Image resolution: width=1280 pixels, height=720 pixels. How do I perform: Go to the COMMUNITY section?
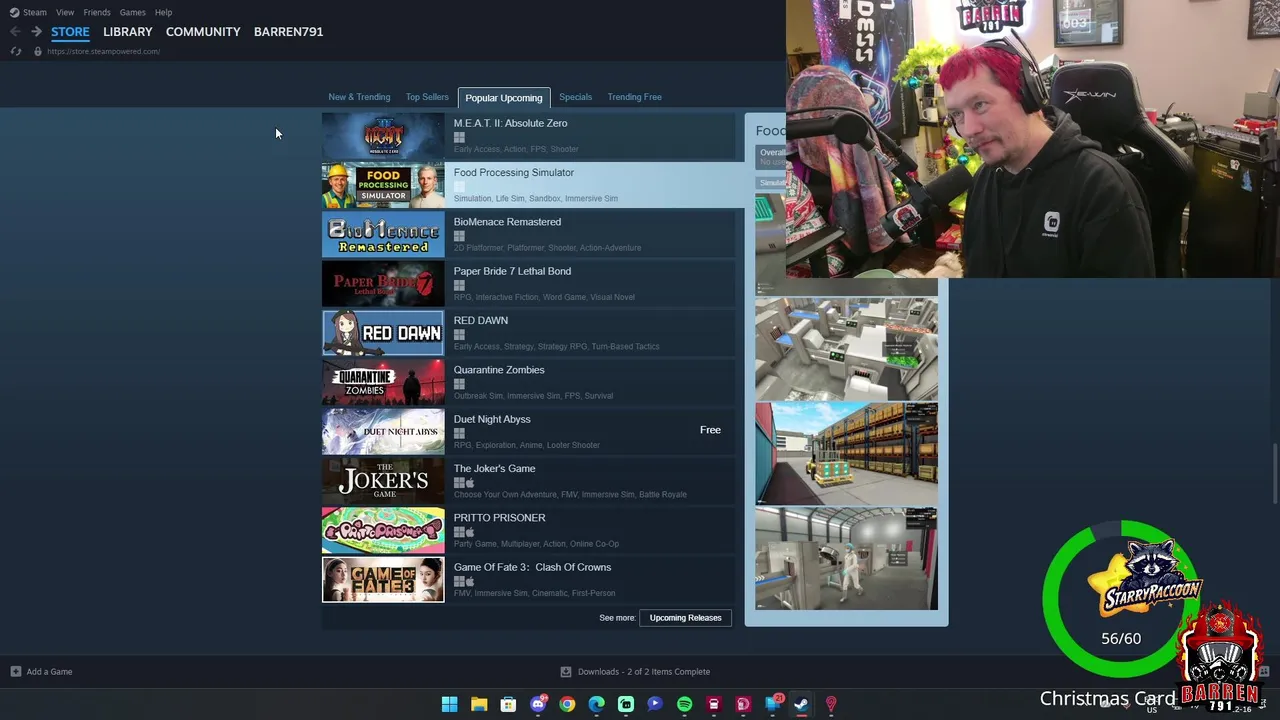(x=203, y=32)
